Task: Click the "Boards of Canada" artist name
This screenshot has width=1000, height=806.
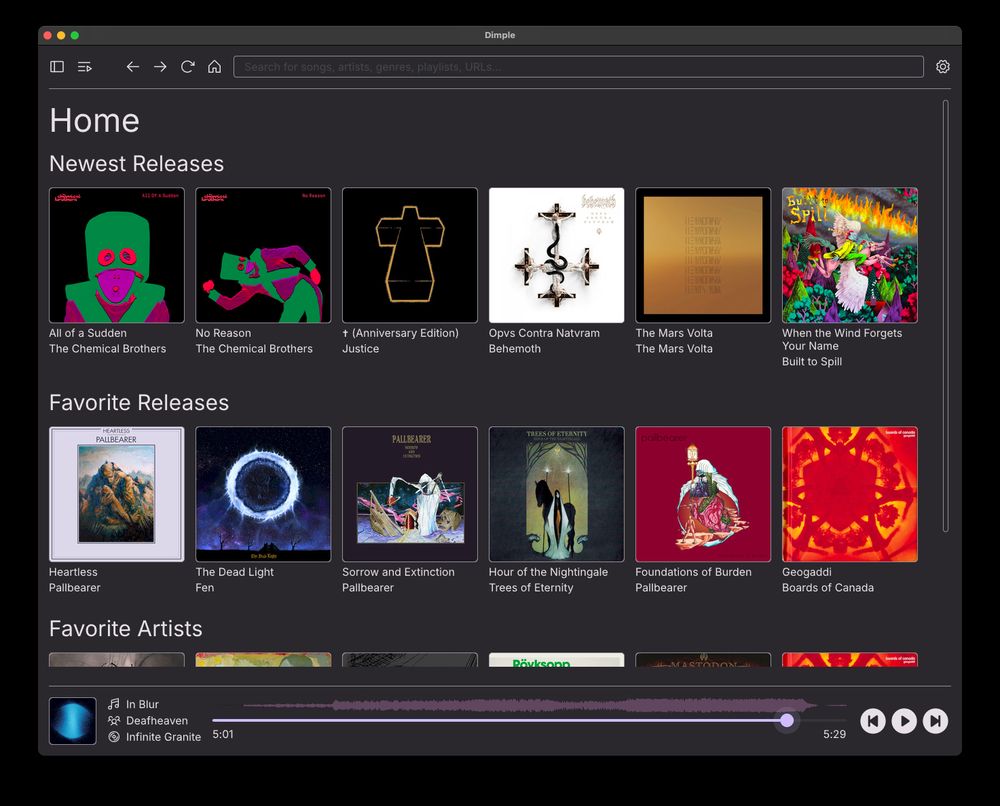Action: [828, 588]
